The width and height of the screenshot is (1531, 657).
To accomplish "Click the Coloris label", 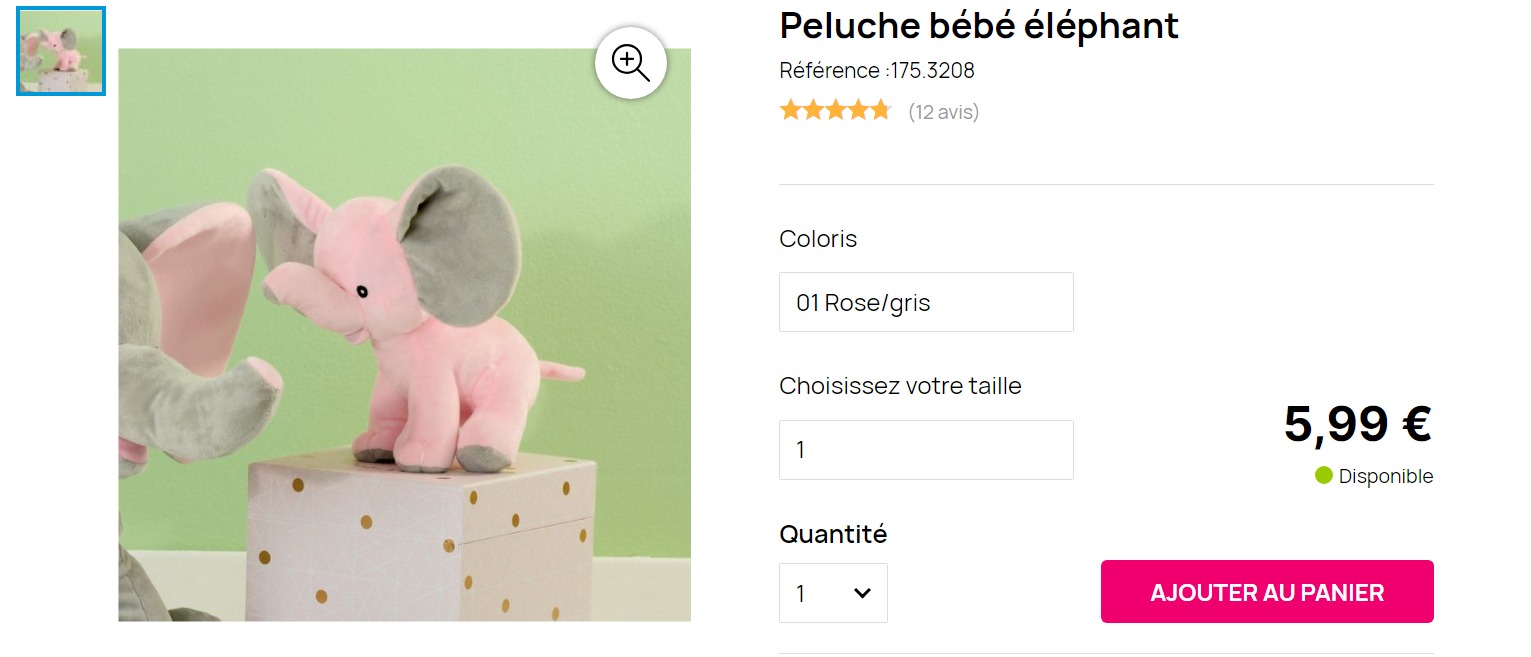I will coord(818,239).
